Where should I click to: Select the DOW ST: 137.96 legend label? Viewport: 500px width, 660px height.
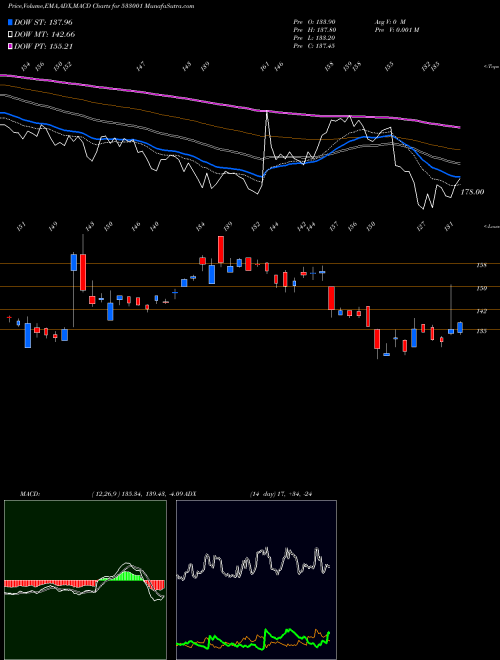pos(44,22)
